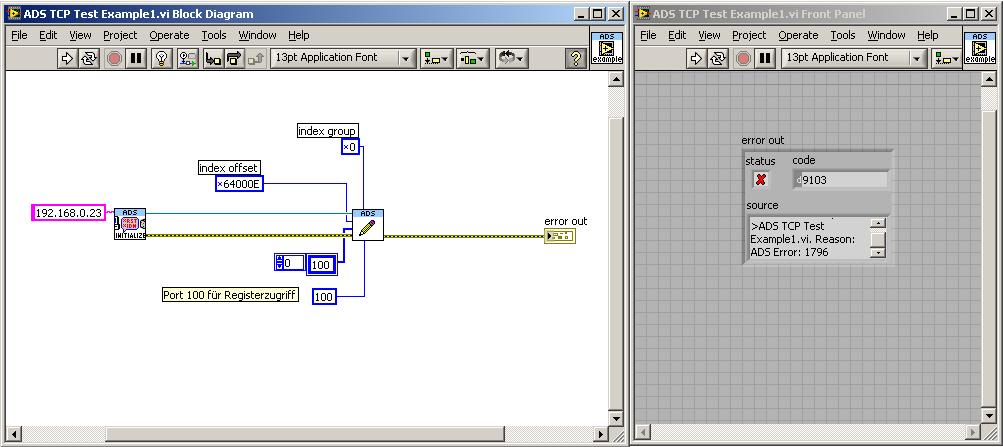Image resolution: width=1003 pixels, height=447 pixels.
Task: Click the Port 100 für Registerzugriff comment
Action: [x=230, y=295]
